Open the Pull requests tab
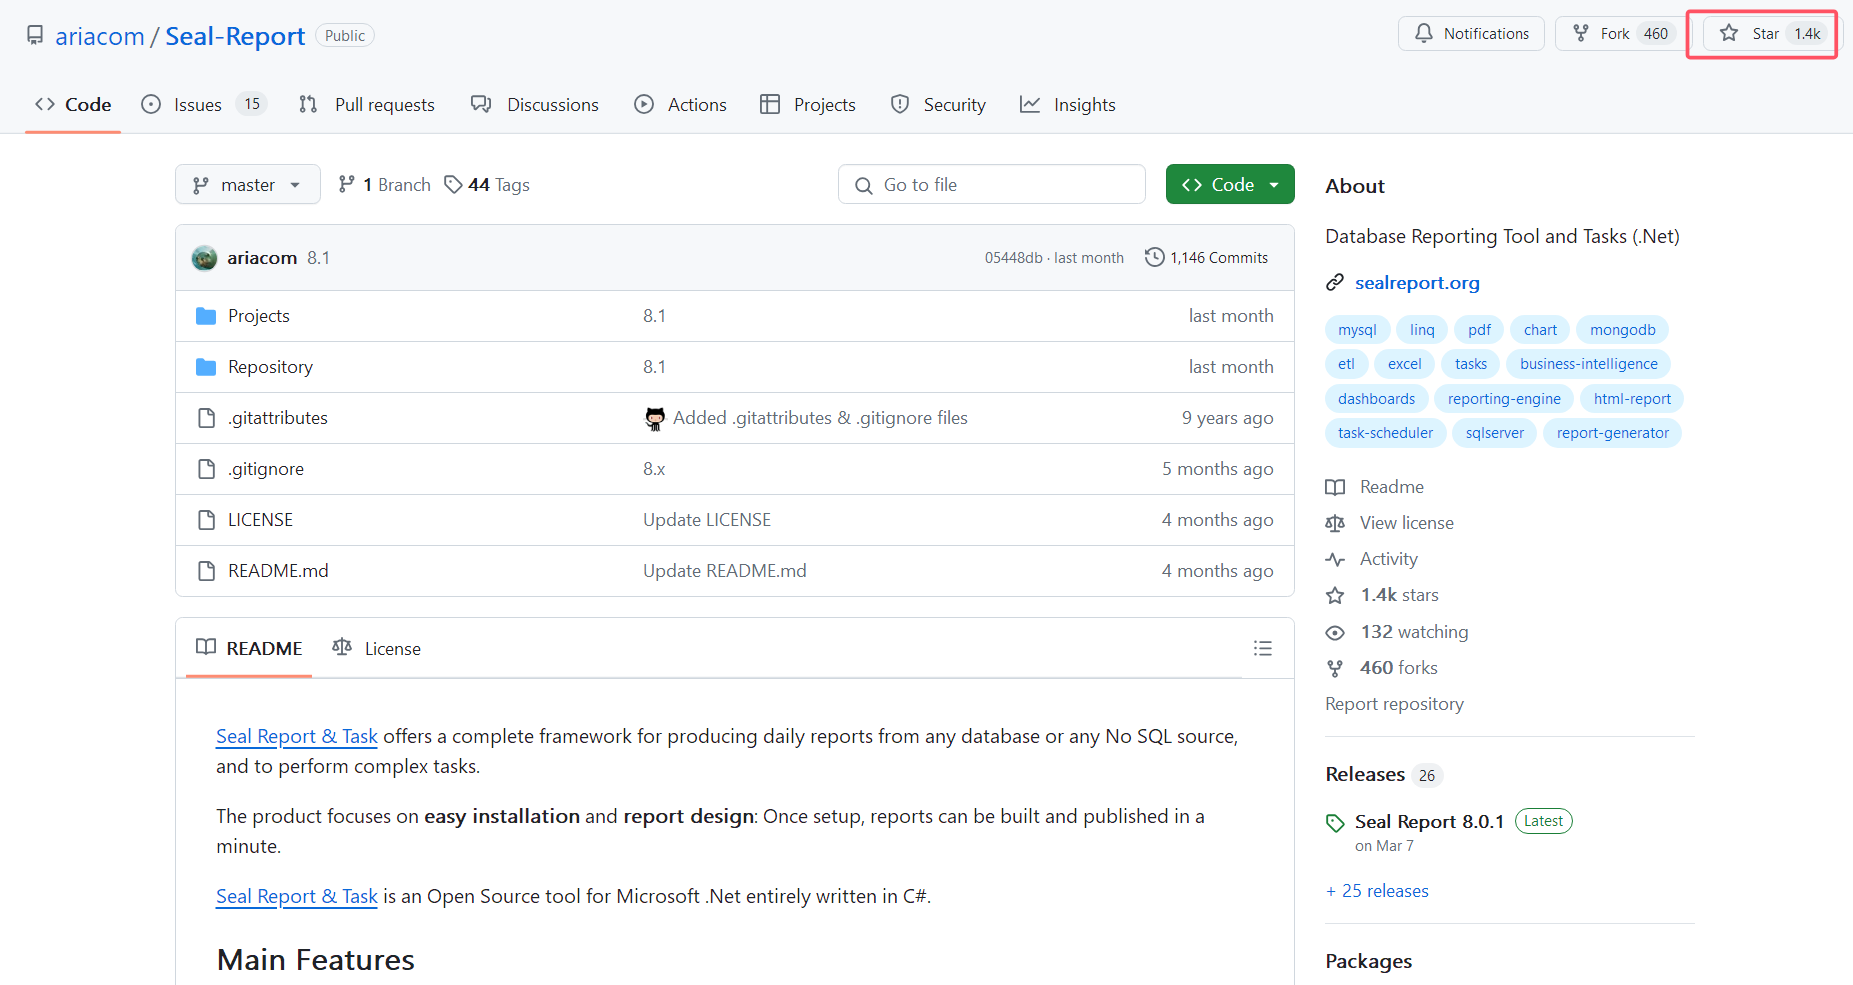 [x=367, y=105]
